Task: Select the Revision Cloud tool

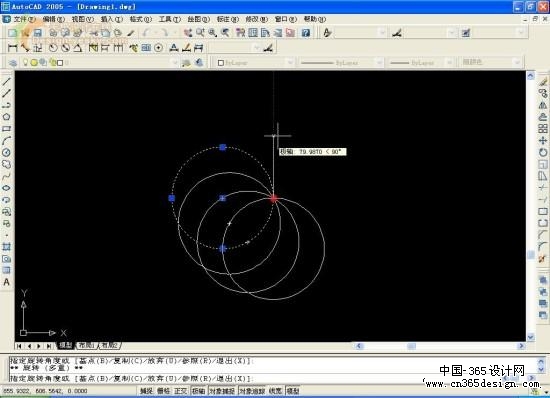Action: point(6,164)
